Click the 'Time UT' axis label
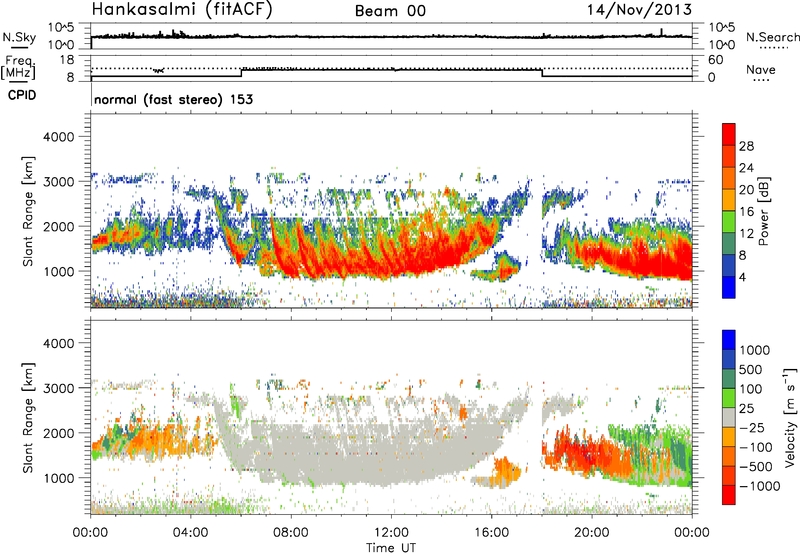 pyautogui.click(x=391, y=548)
